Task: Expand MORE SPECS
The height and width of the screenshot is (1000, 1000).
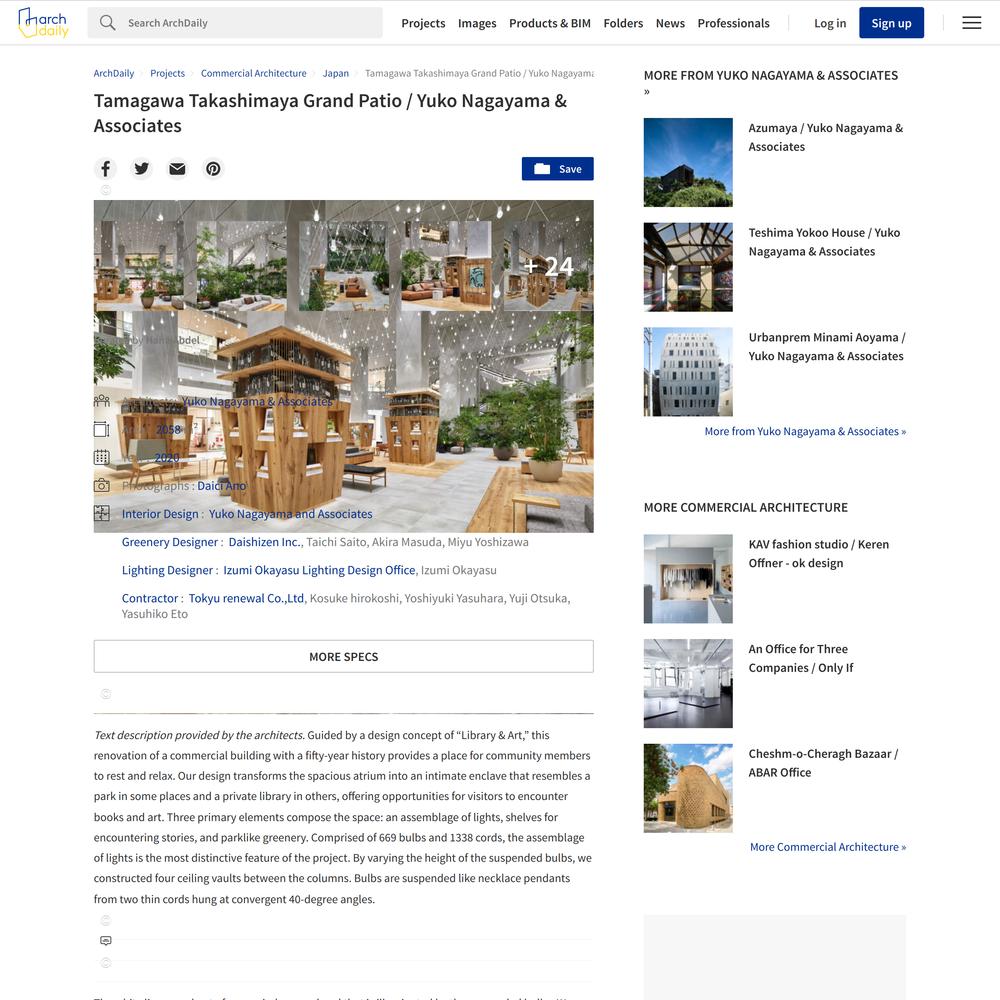Action: [x=343, y=656]
